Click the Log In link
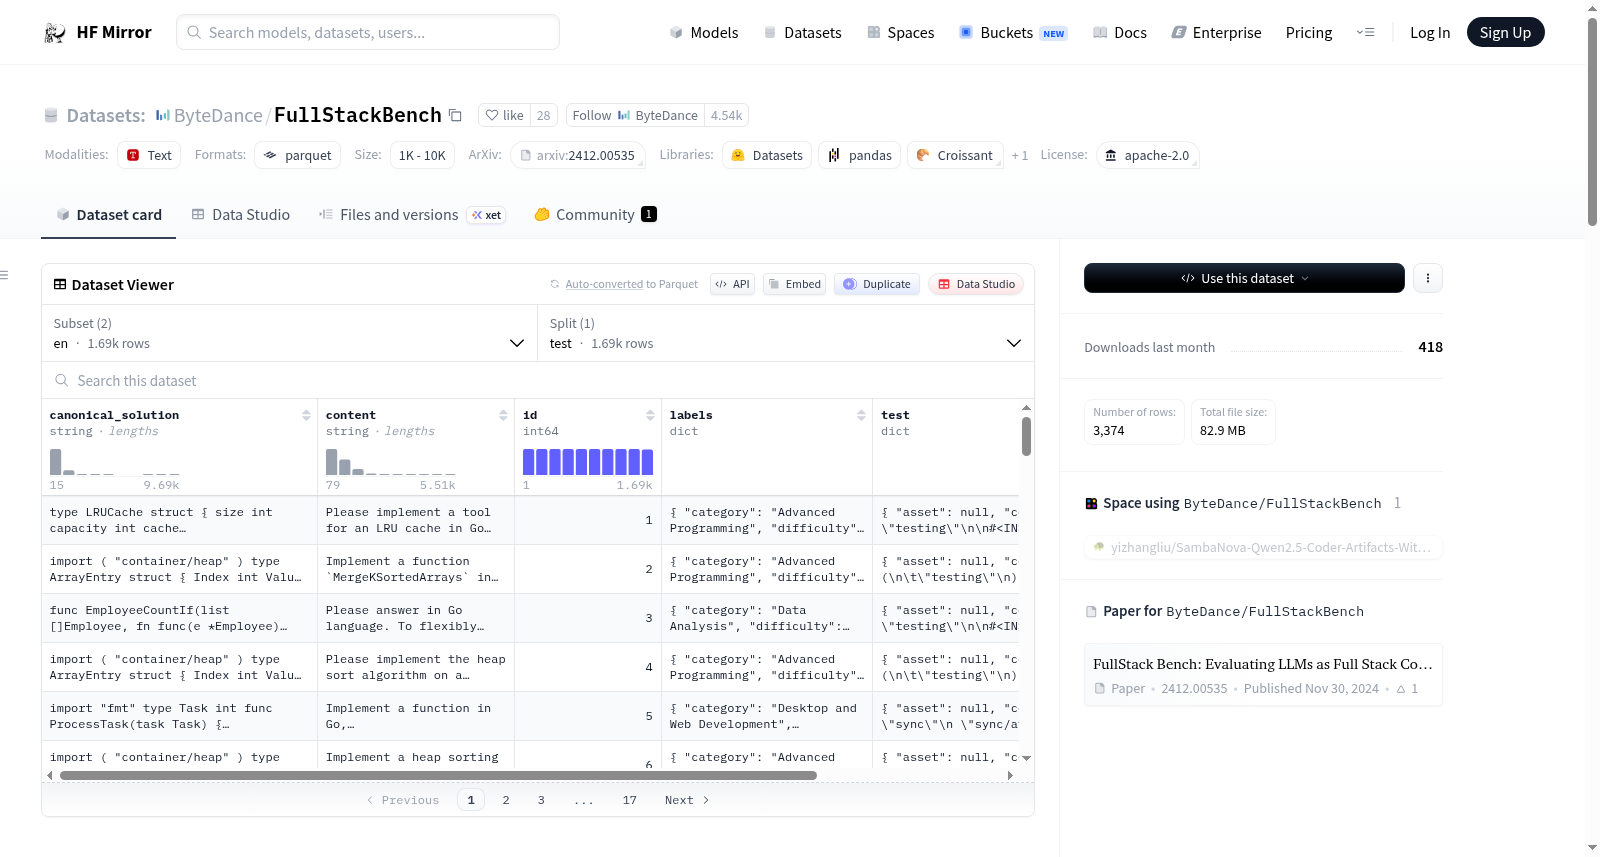The height and width of the screenshot is (857, 1600). 1430,33
